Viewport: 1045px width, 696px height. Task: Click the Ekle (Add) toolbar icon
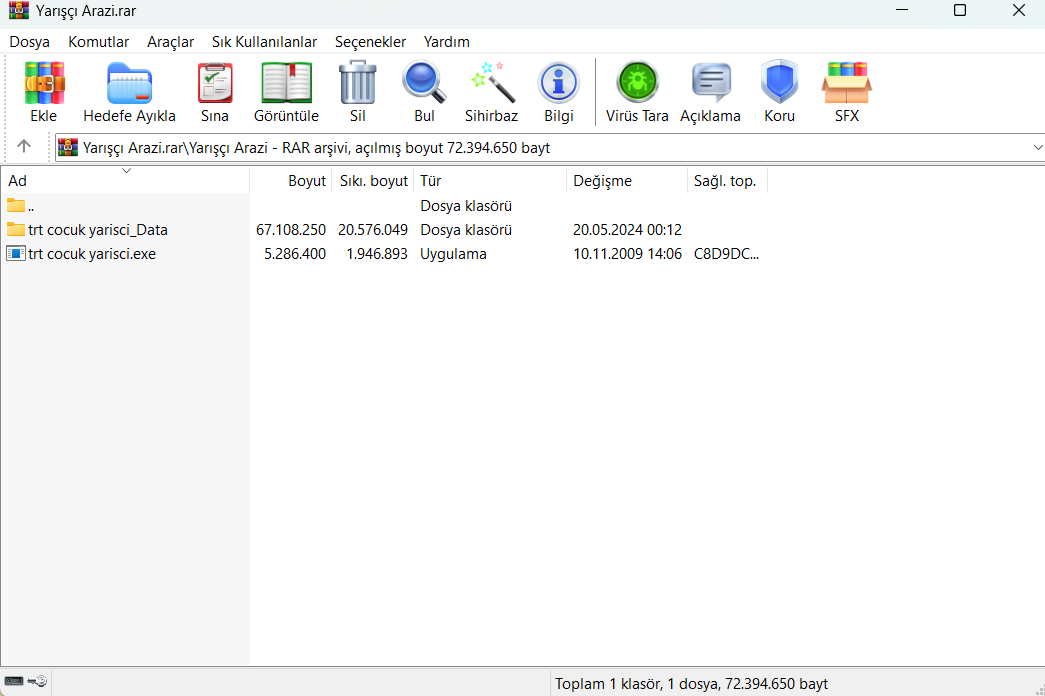[x=44, y=83]
